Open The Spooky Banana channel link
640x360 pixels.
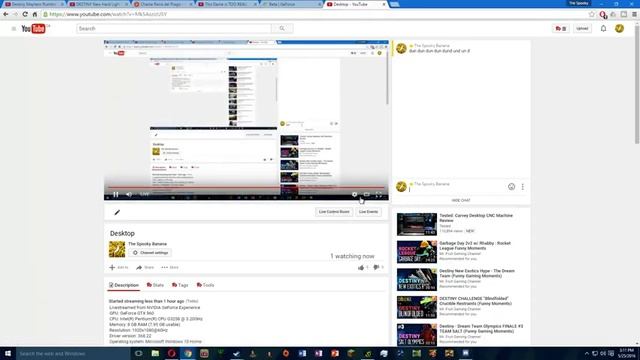coord(147,244)
